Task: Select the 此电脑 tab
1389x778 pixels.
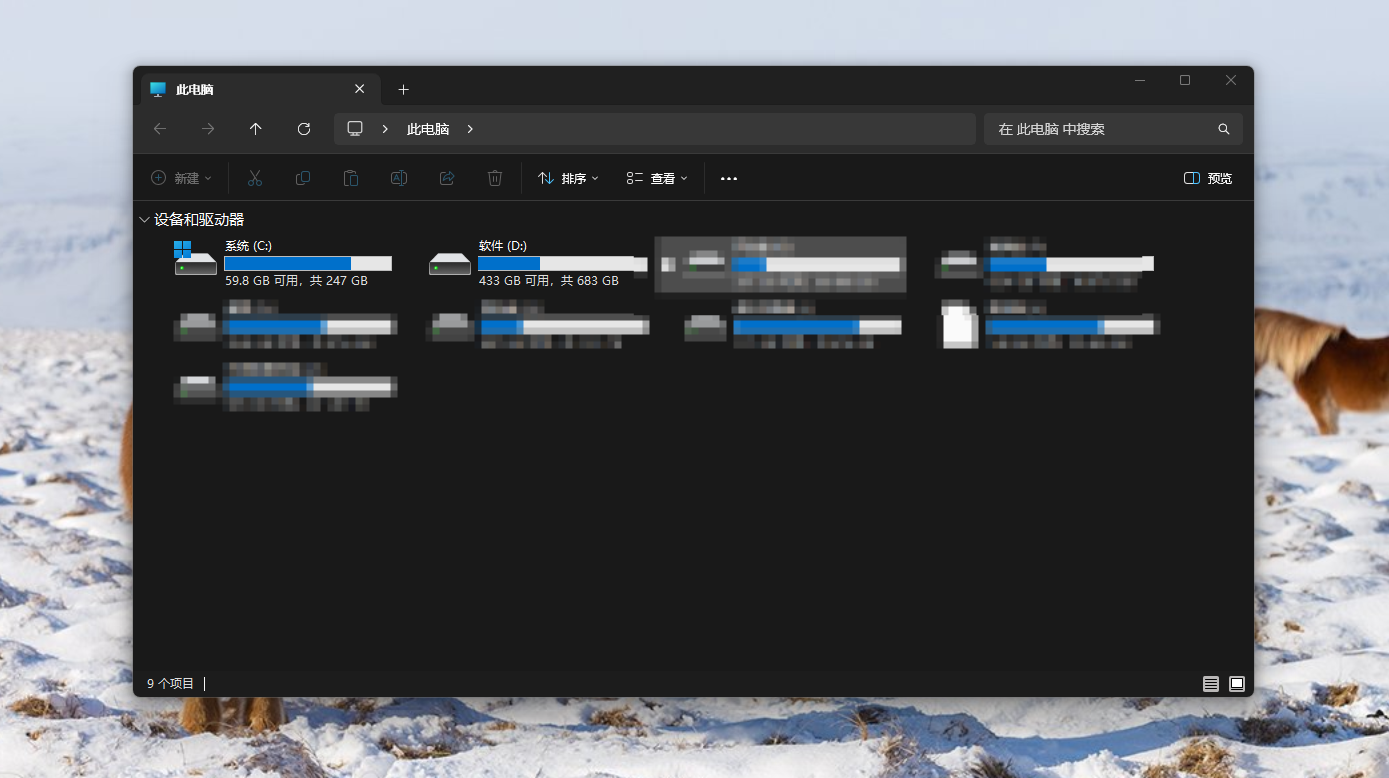Action: pos(250,89)
